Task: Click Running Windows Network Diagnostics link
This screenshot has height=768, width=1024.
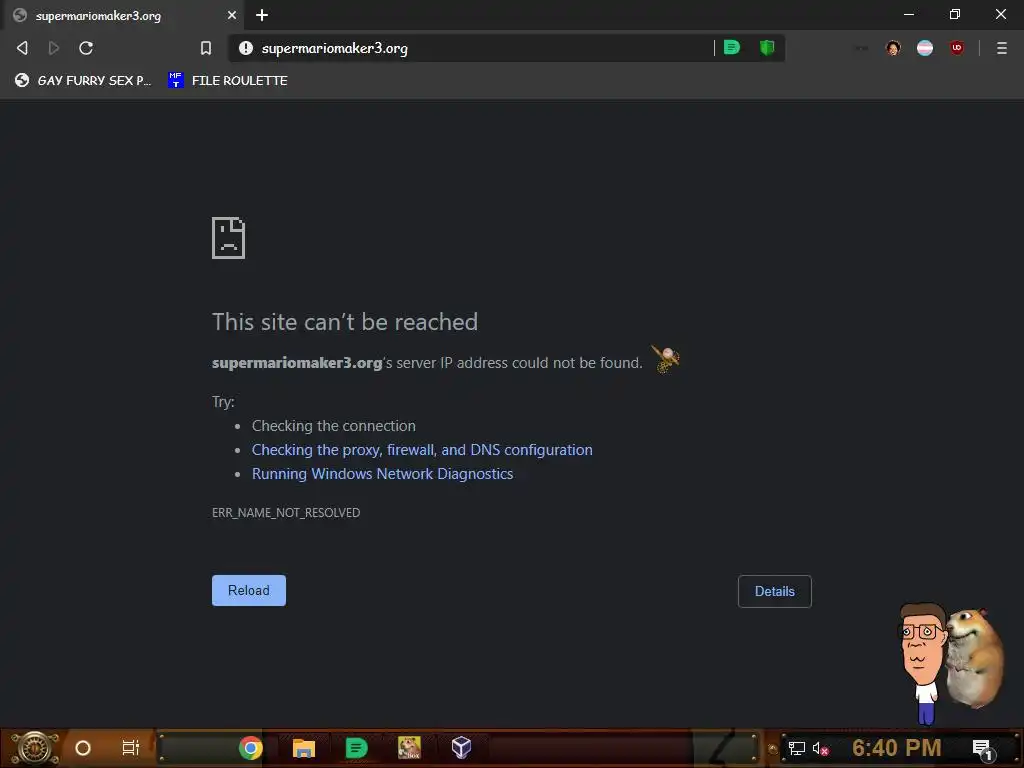Action: pos(383,474)
